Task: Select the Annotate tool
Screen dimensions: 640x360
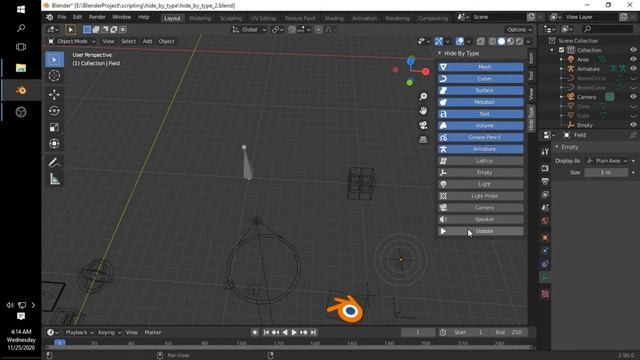Action: tap(54, 162)
